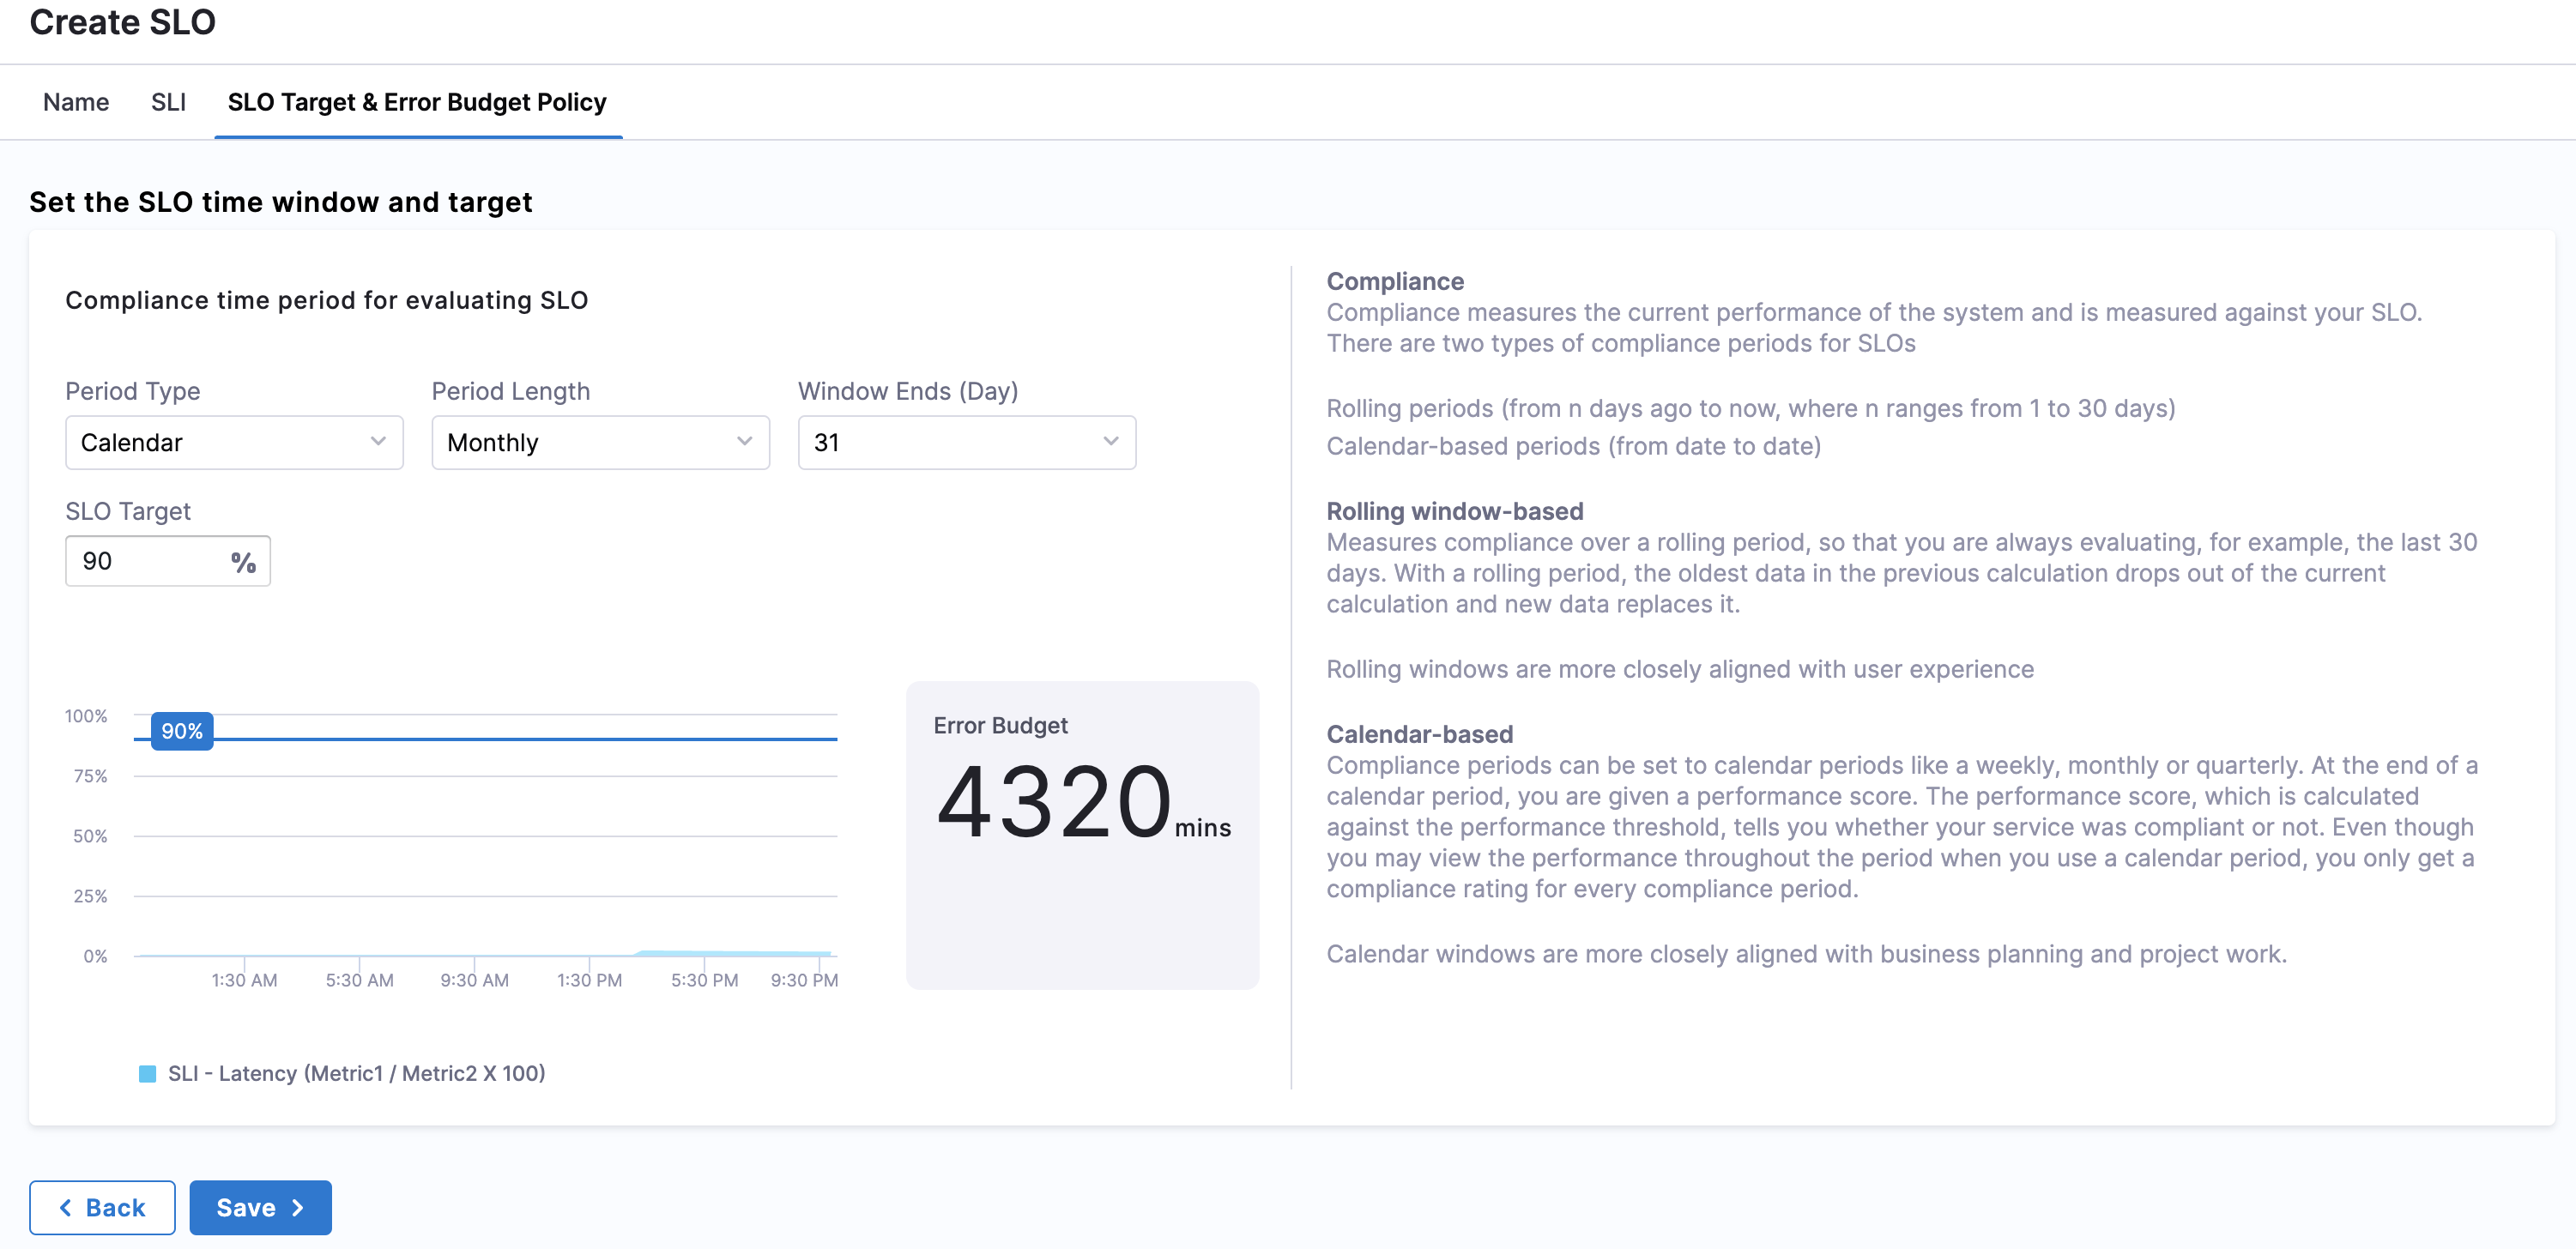Switch to the SLI tab
The height and width of the screenshot is (1249, 2576).
[168, 102]
